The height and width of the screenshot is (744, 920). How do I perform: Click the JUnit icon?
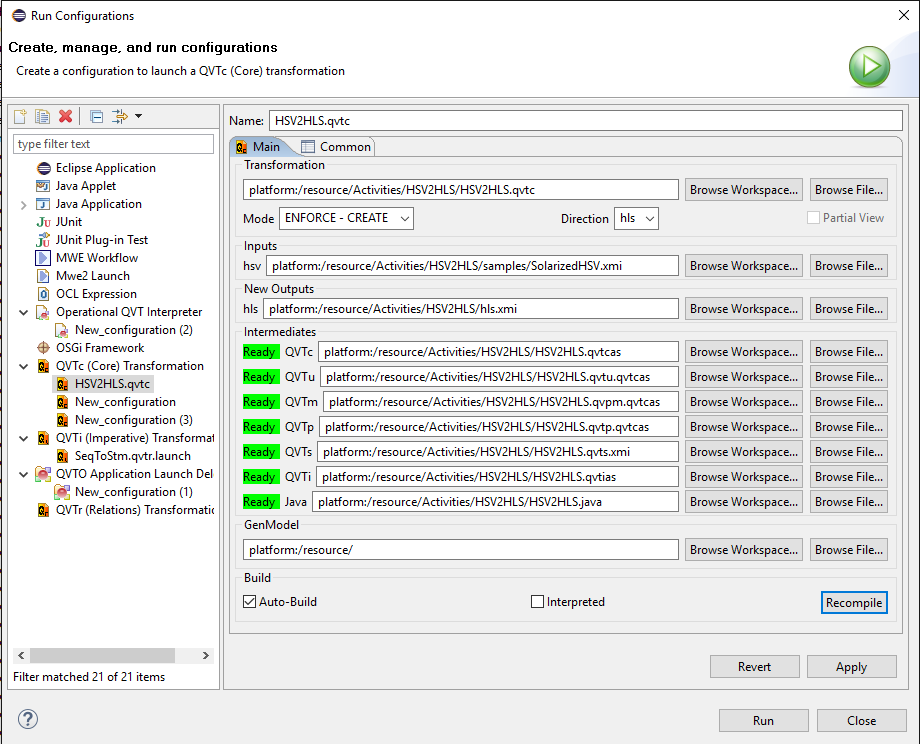(x=43, y=222)
